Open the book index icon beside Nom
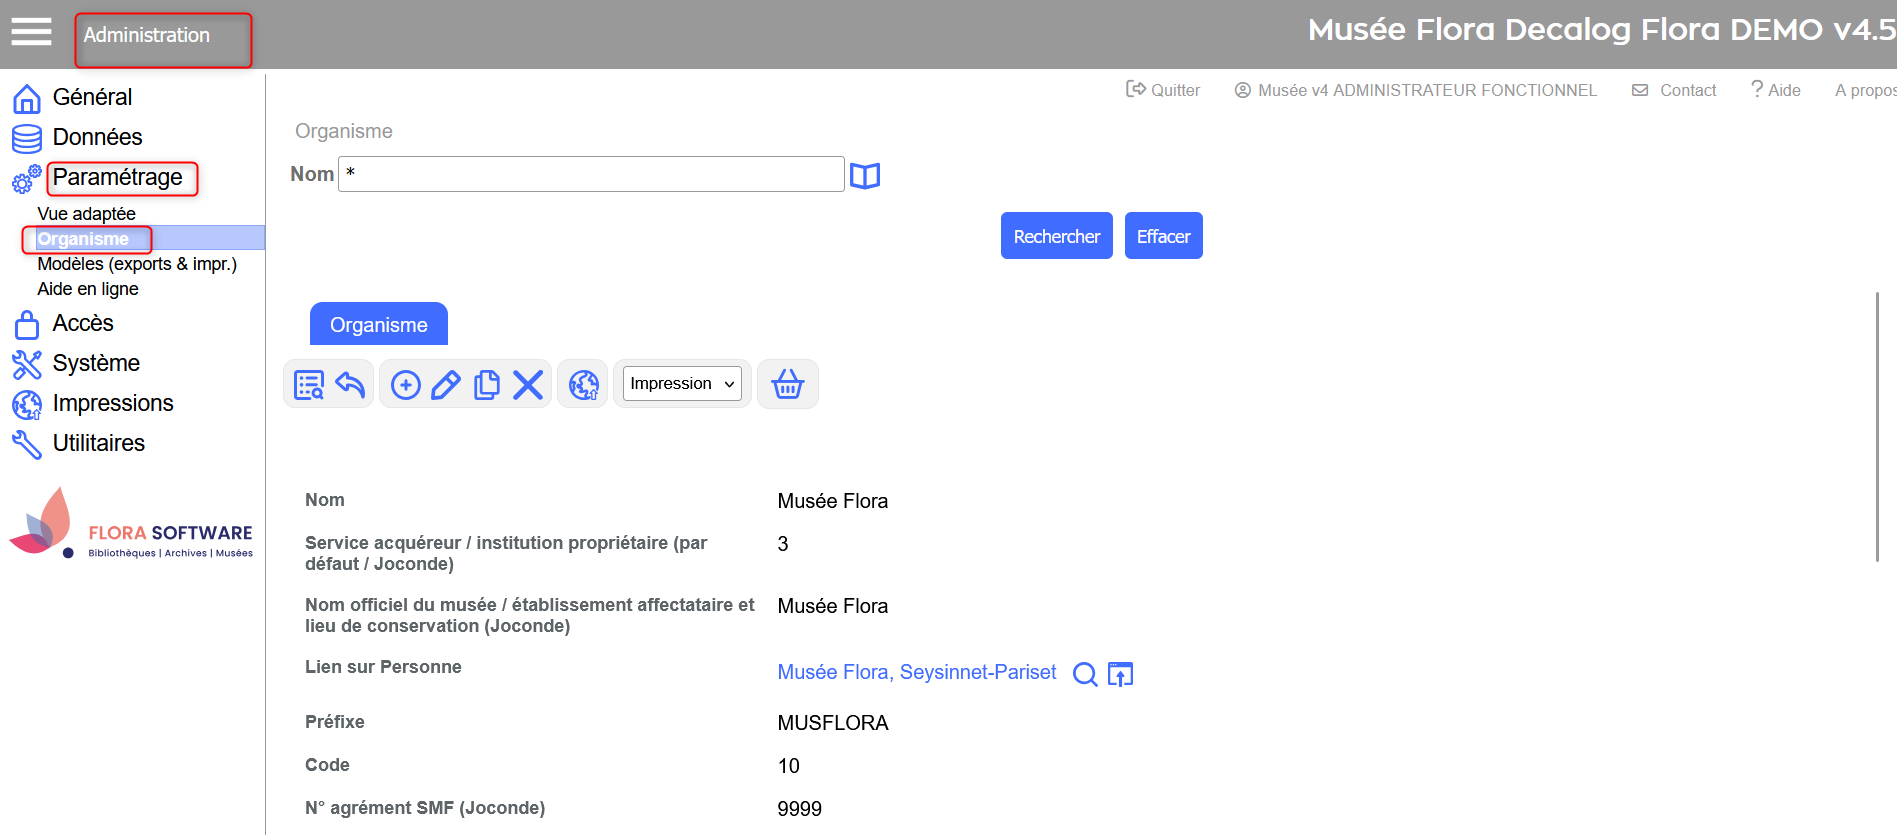The height and width of the screenshot is (835, 1897). click(865, 176)
